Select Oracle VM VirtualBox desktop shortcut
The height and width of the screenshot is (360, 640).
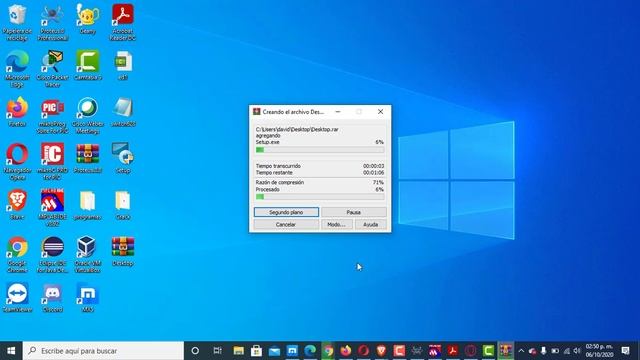[87, 255]
